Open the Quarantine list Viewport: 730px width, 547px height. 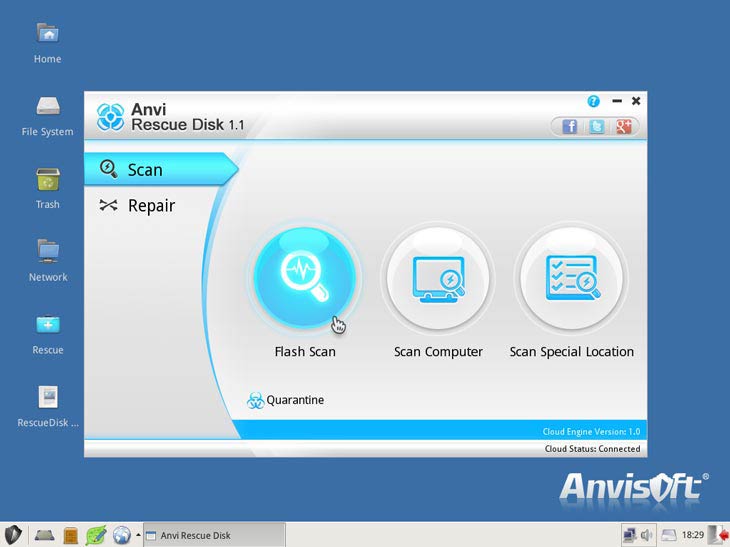(285, 400)
